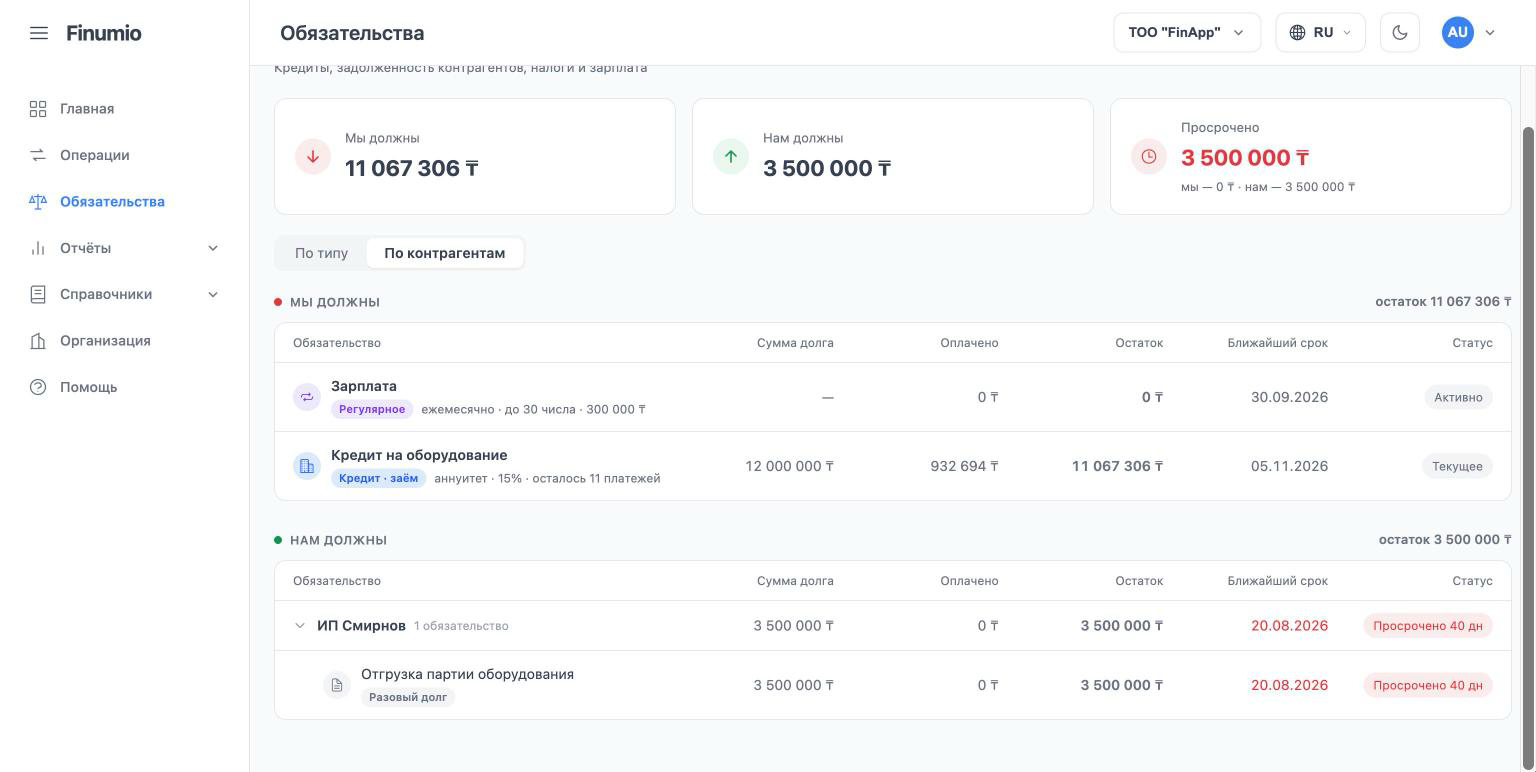Click the Операции arrows icon
Screen dimensions: 1536x772
(x=38, y=155)
